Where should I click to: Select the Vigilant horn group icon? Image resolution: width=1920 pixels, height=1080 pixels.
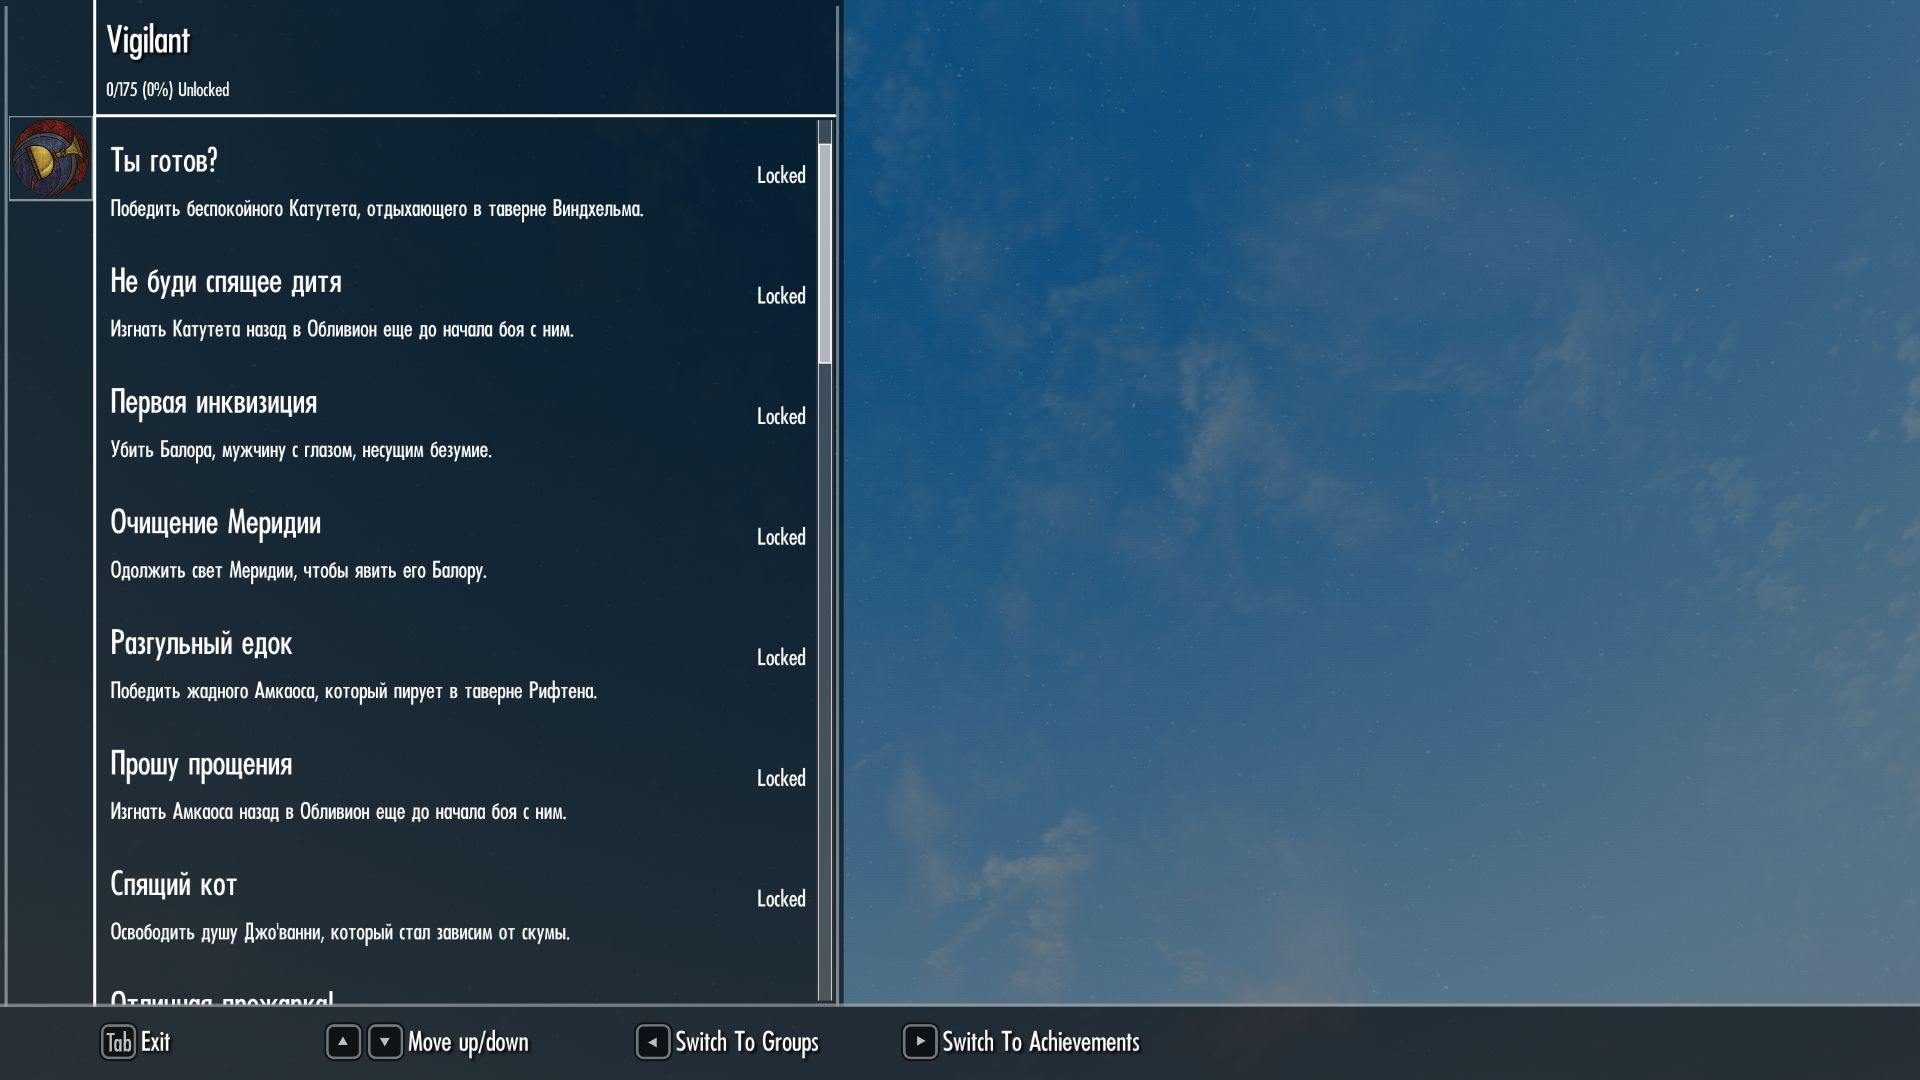50,158
